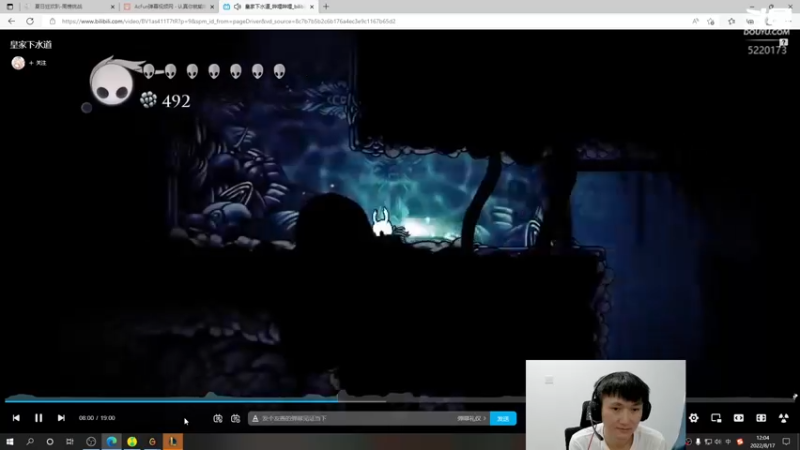Image resolution: width=800 pixels, height=450 pixels.
Task: Skip to the next video
Action: click(61, 418)
